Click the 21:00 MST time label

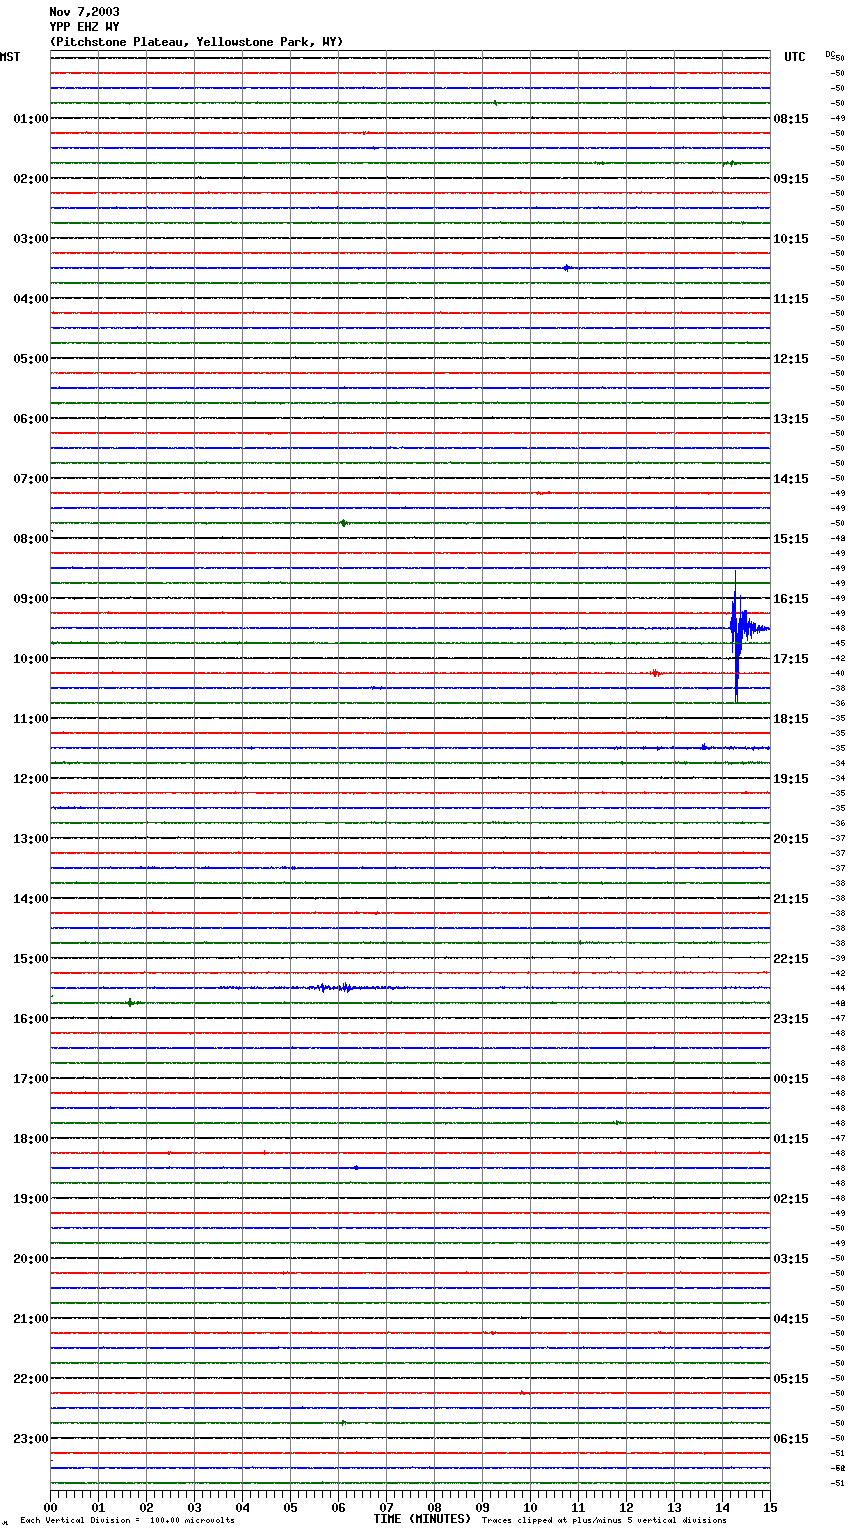click(x=31, y=1319)
